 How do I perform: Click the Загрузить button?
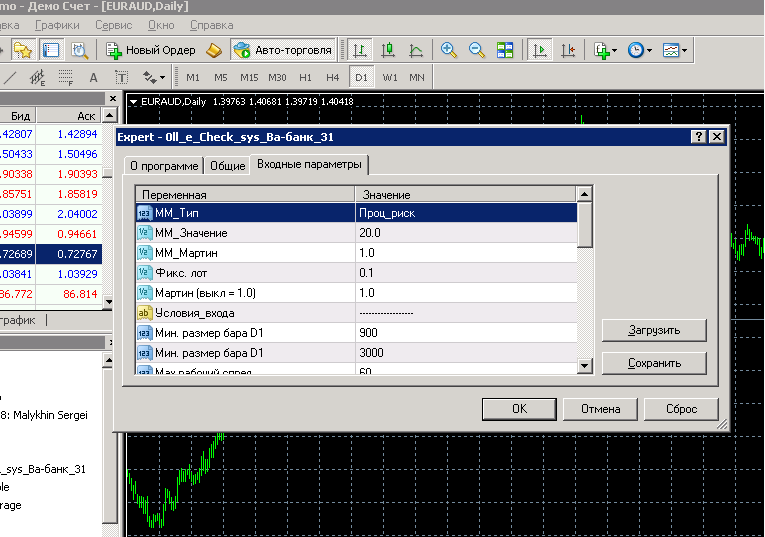click(x=654, y=330)
